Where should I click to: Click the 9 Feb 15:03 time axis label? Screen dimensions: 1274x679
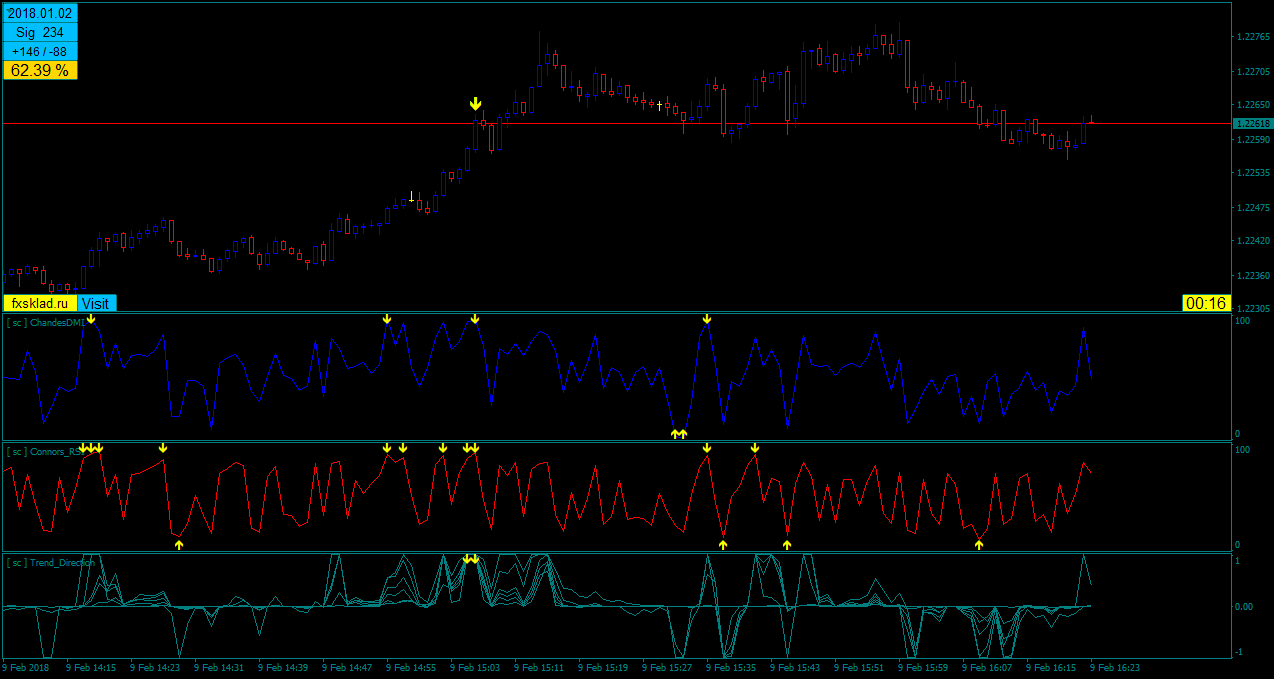[x=473, y=667]
